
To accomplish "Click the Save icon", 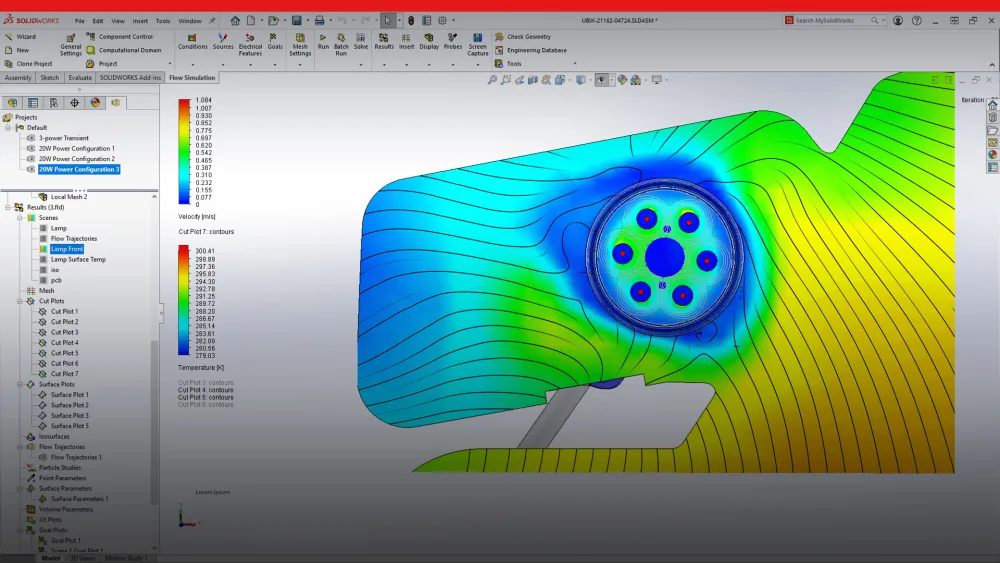I will [297, 20].
